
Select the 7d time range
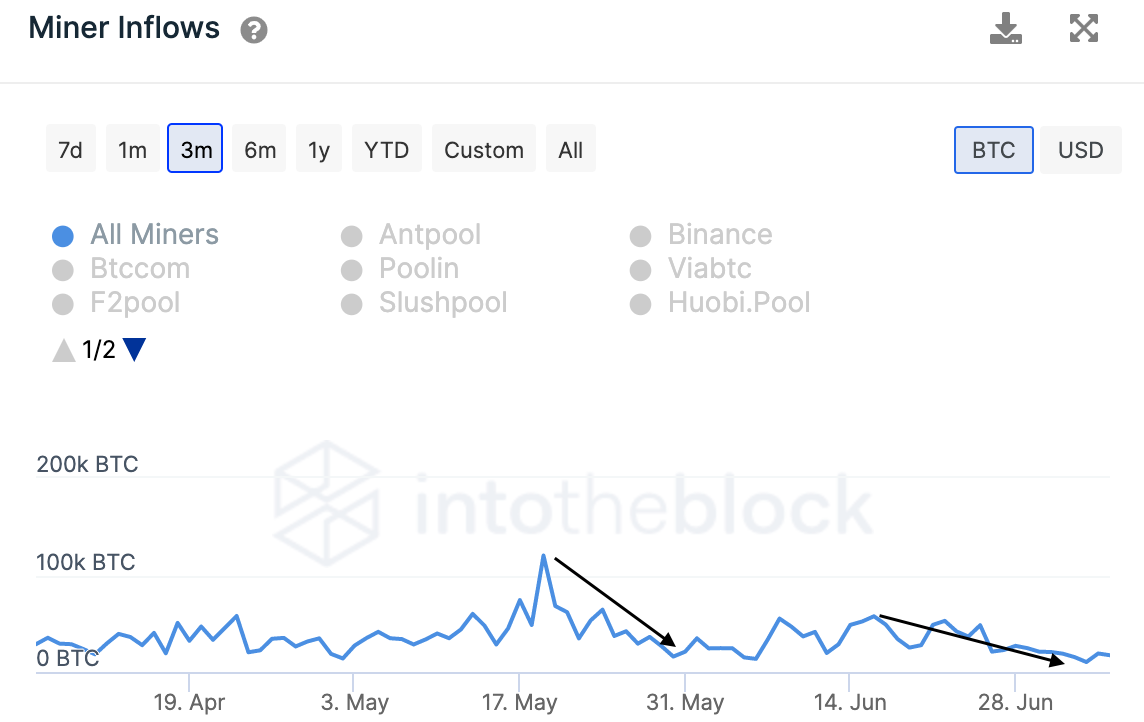point(70,150)
